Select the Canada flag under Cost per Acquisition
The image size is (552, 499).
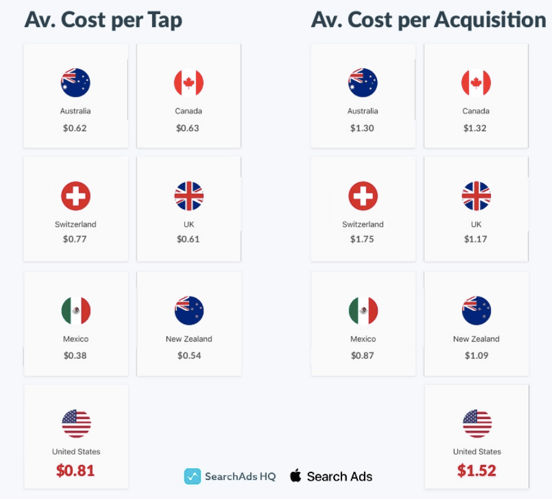pyautogui.click(x=476, y=82)
